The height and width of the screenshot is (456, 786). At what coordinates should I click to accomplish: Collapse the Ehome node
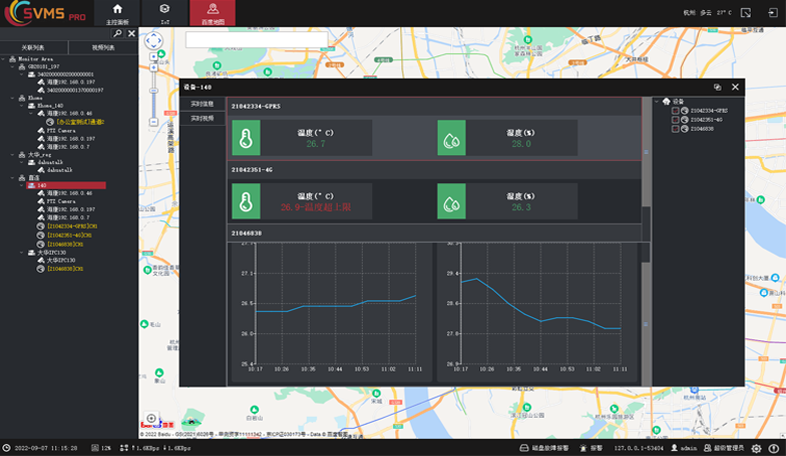pyautogui.click(x=13, y=98)
